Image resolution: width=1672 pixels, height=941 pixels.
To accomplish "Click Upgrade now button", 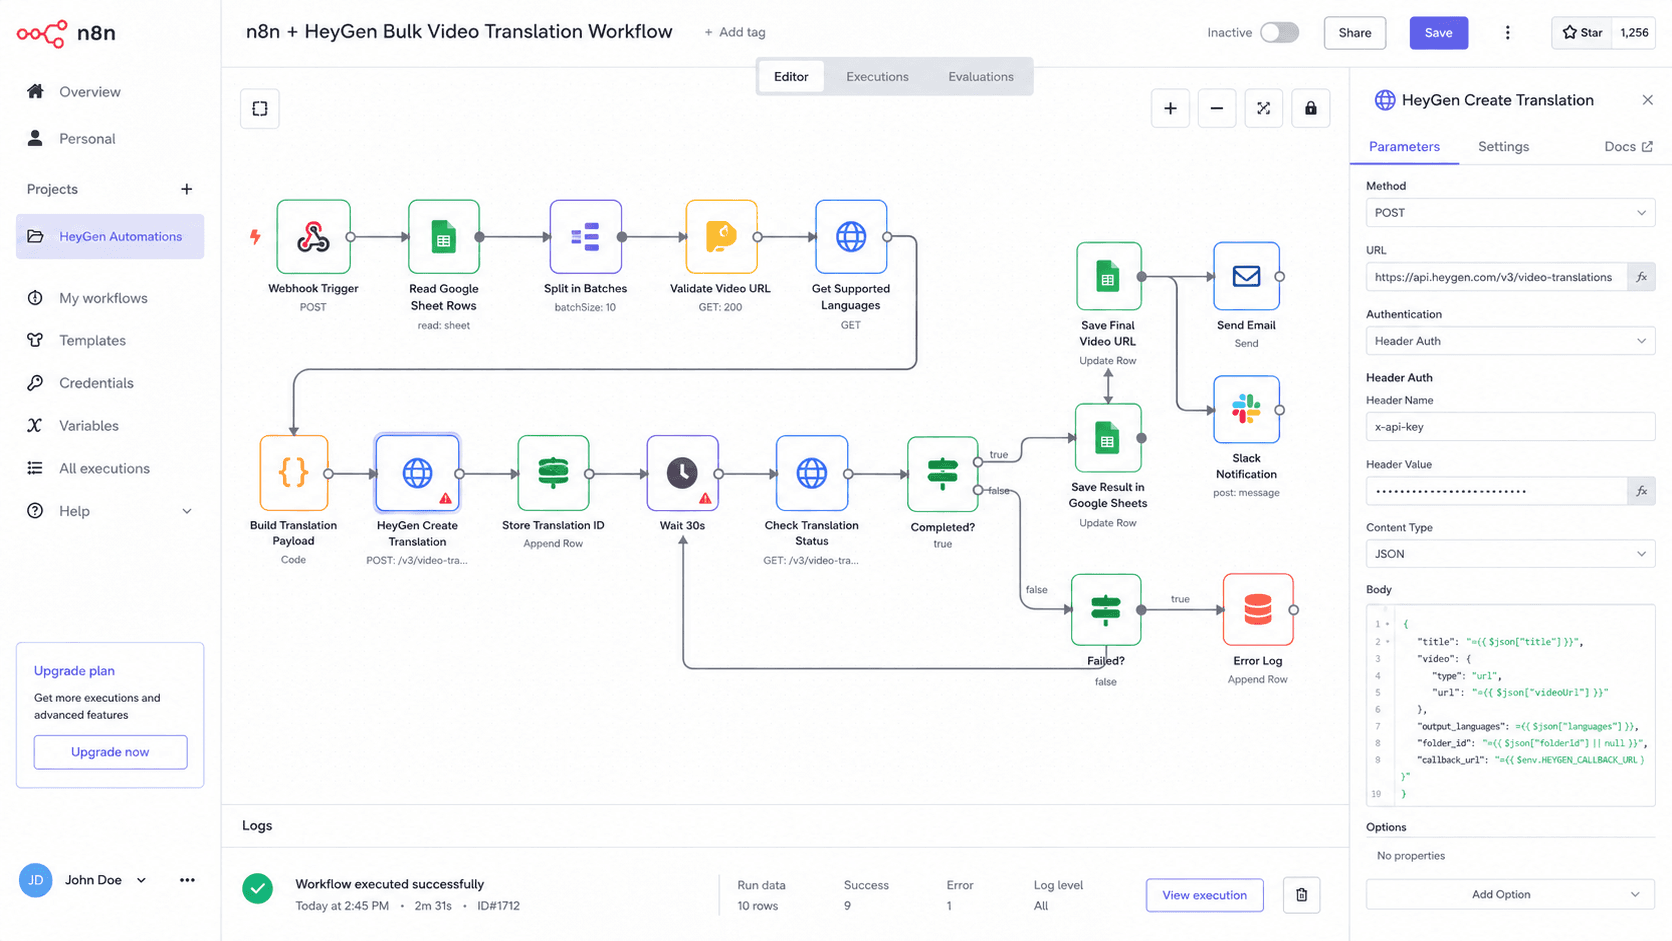I will tap(110, 752).
